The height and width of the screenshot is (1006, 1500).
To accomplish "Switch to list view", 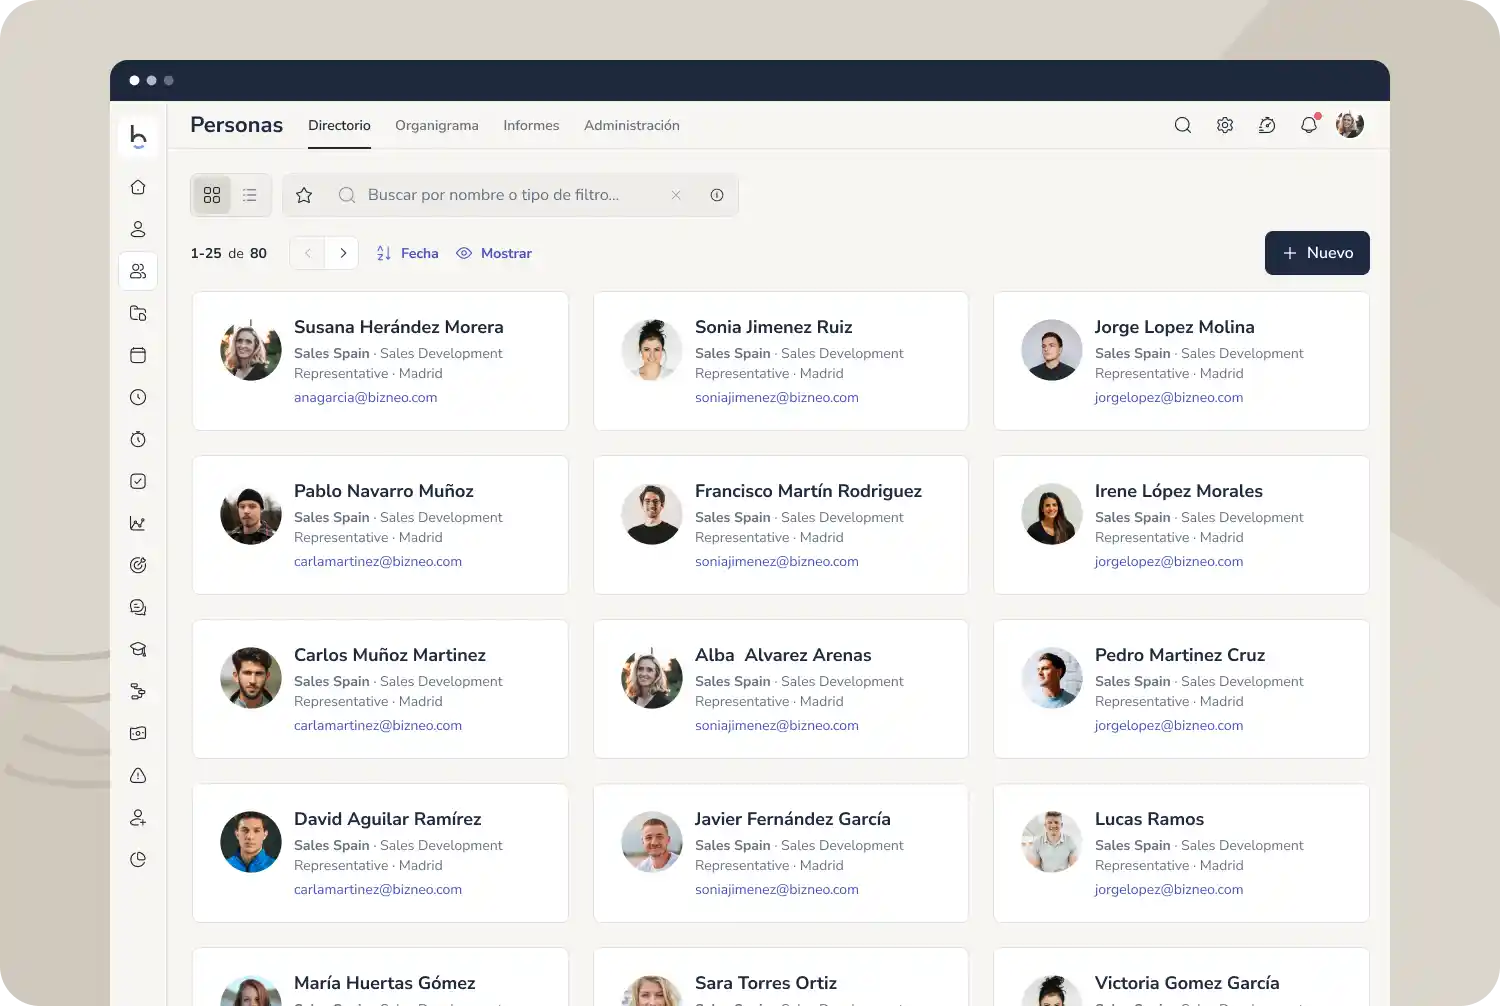I will pyautogui.click(x=250, y=195).
